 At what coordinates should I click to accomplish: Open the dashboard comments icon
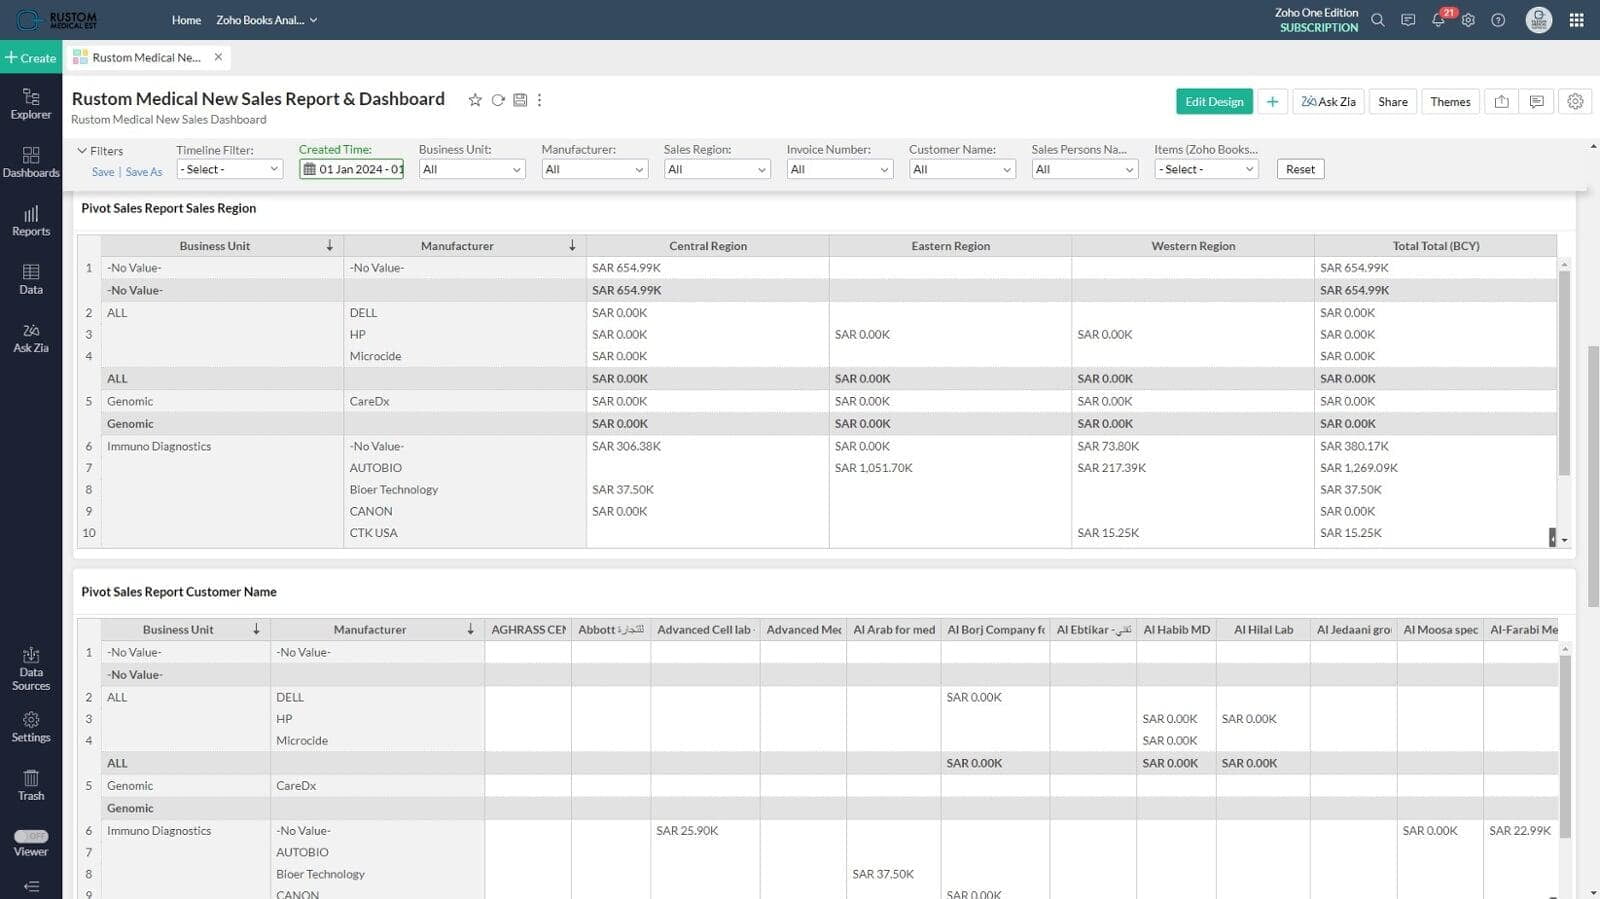click(1537, 101)
